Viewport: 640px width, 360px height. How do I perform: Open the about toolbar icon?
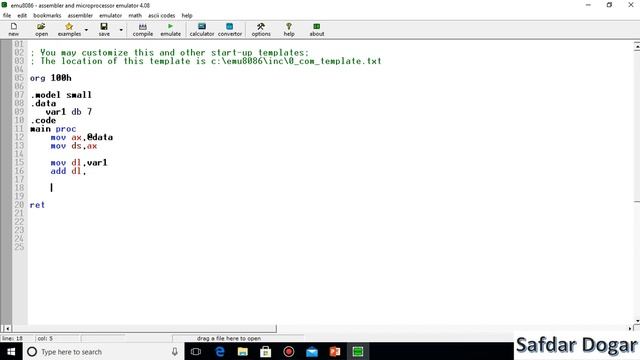click(x=317, y=30)
